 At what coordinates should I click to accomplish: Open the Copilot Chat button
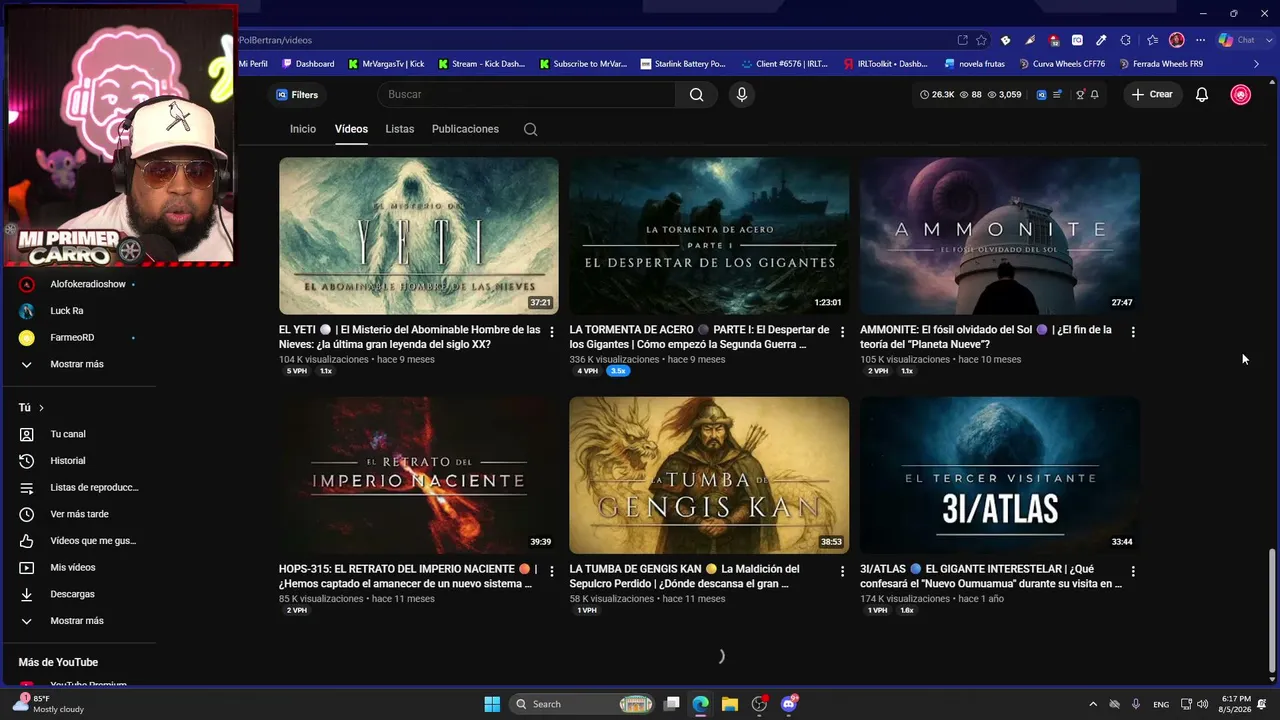1236,40
